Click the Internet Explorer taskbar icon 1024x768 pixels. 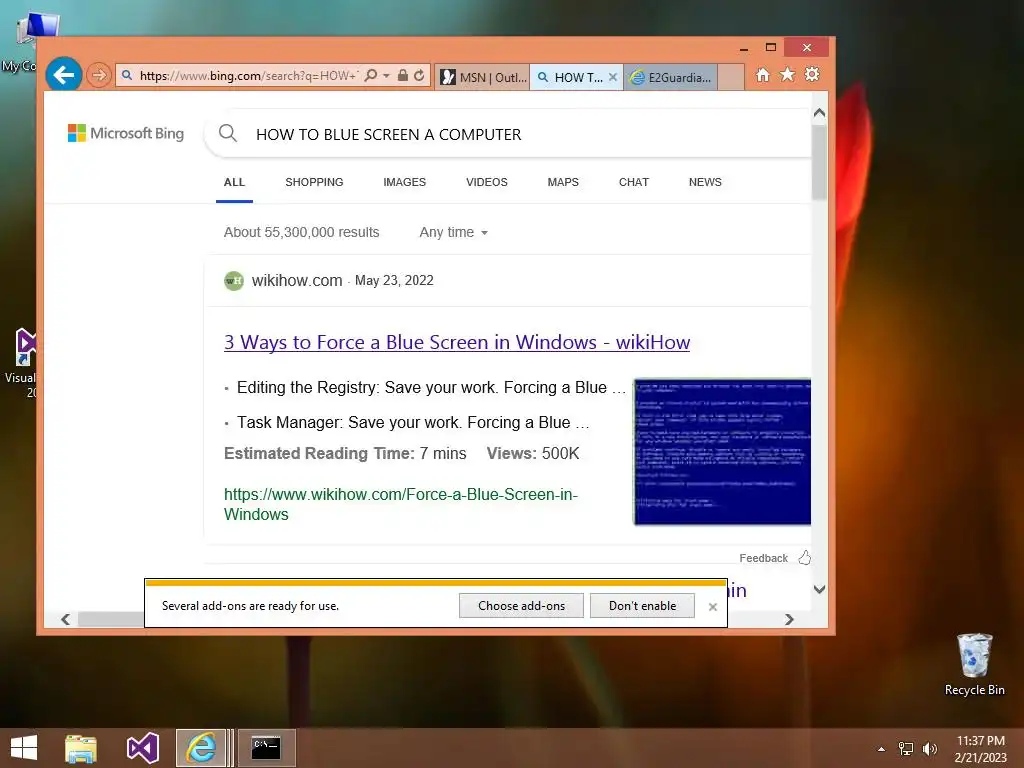[202, 748]
